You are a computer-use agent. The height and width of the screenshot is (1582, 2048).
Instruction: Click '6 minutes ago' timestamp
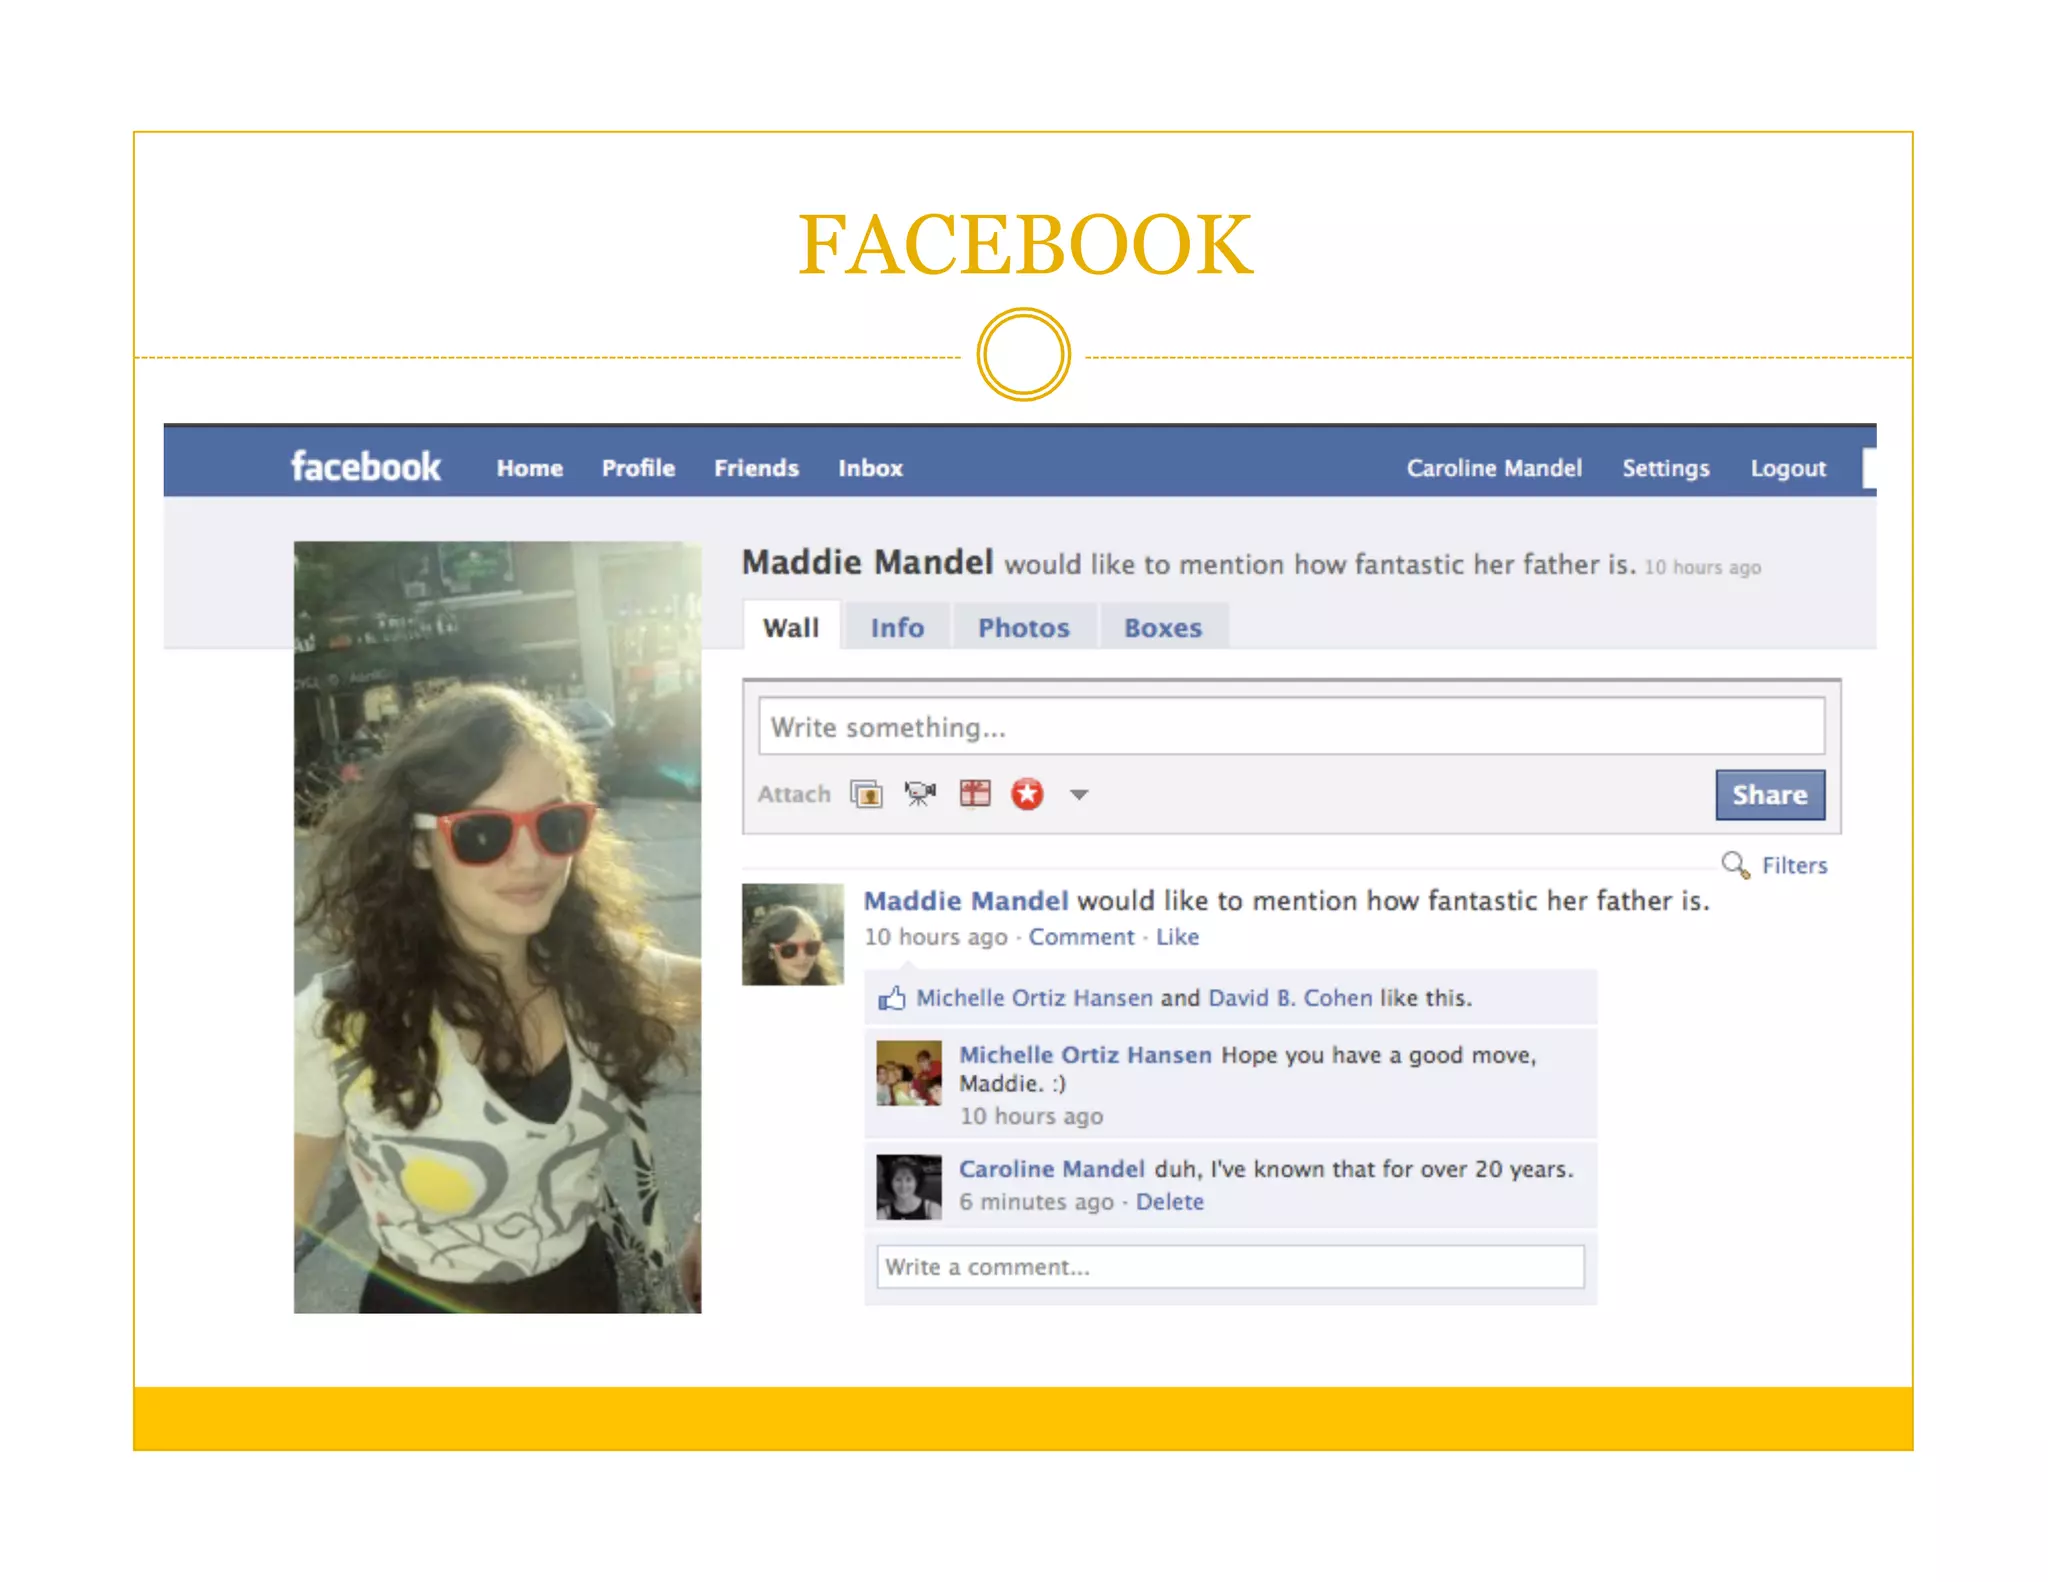pyautogui.click(x=1036, y=1202)
